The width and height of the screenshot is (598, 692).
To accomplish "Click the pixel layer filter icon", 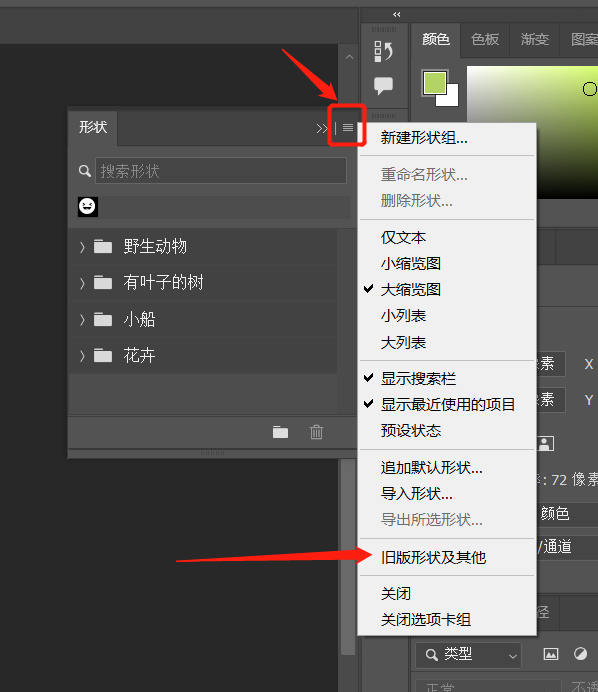I will (550, 654).
